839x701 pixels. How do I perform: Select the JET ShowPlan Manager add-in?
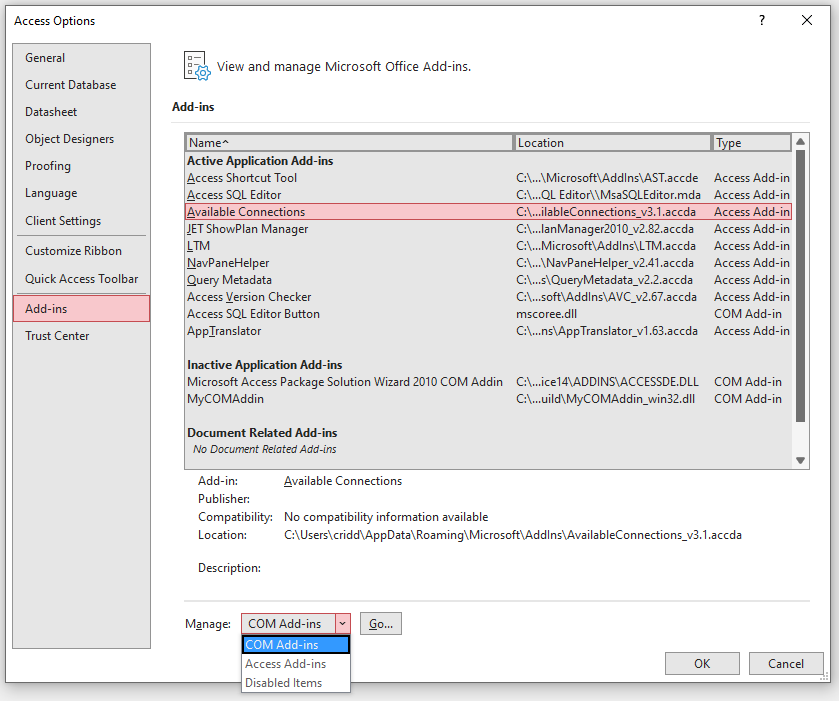click(x=488, y=229)
